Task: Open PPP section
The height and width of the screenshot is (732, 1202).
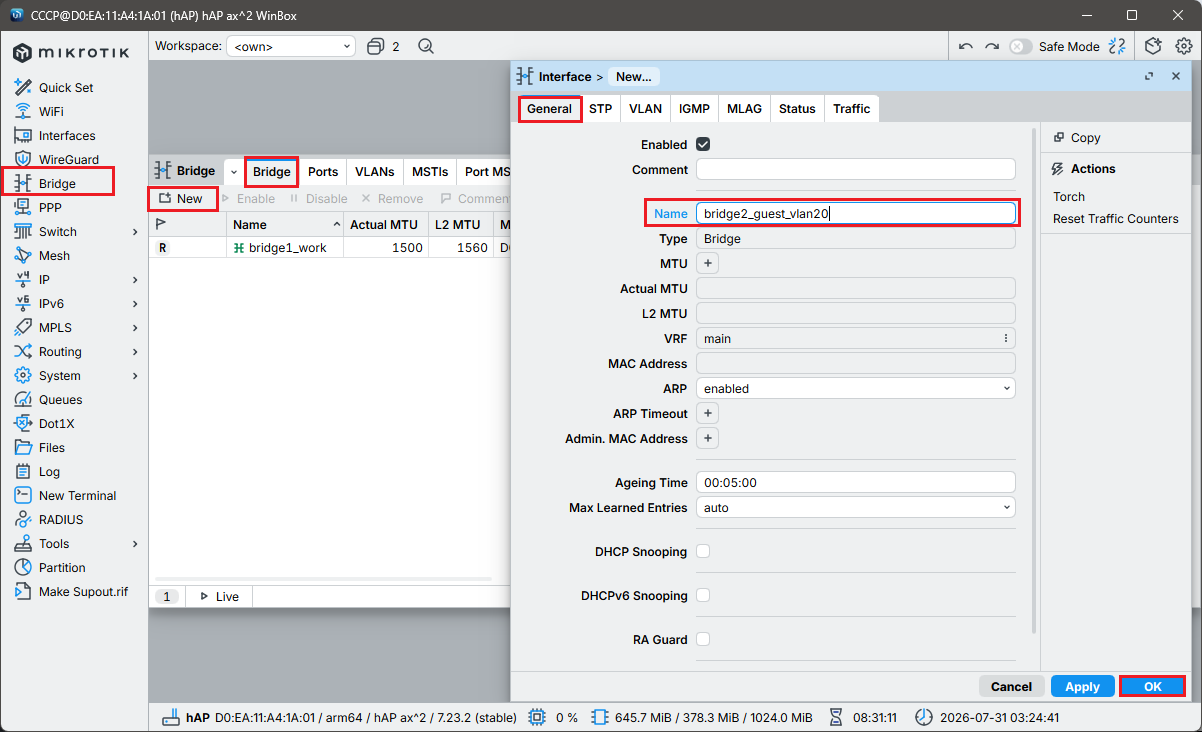Action: [x=50, y=207]
